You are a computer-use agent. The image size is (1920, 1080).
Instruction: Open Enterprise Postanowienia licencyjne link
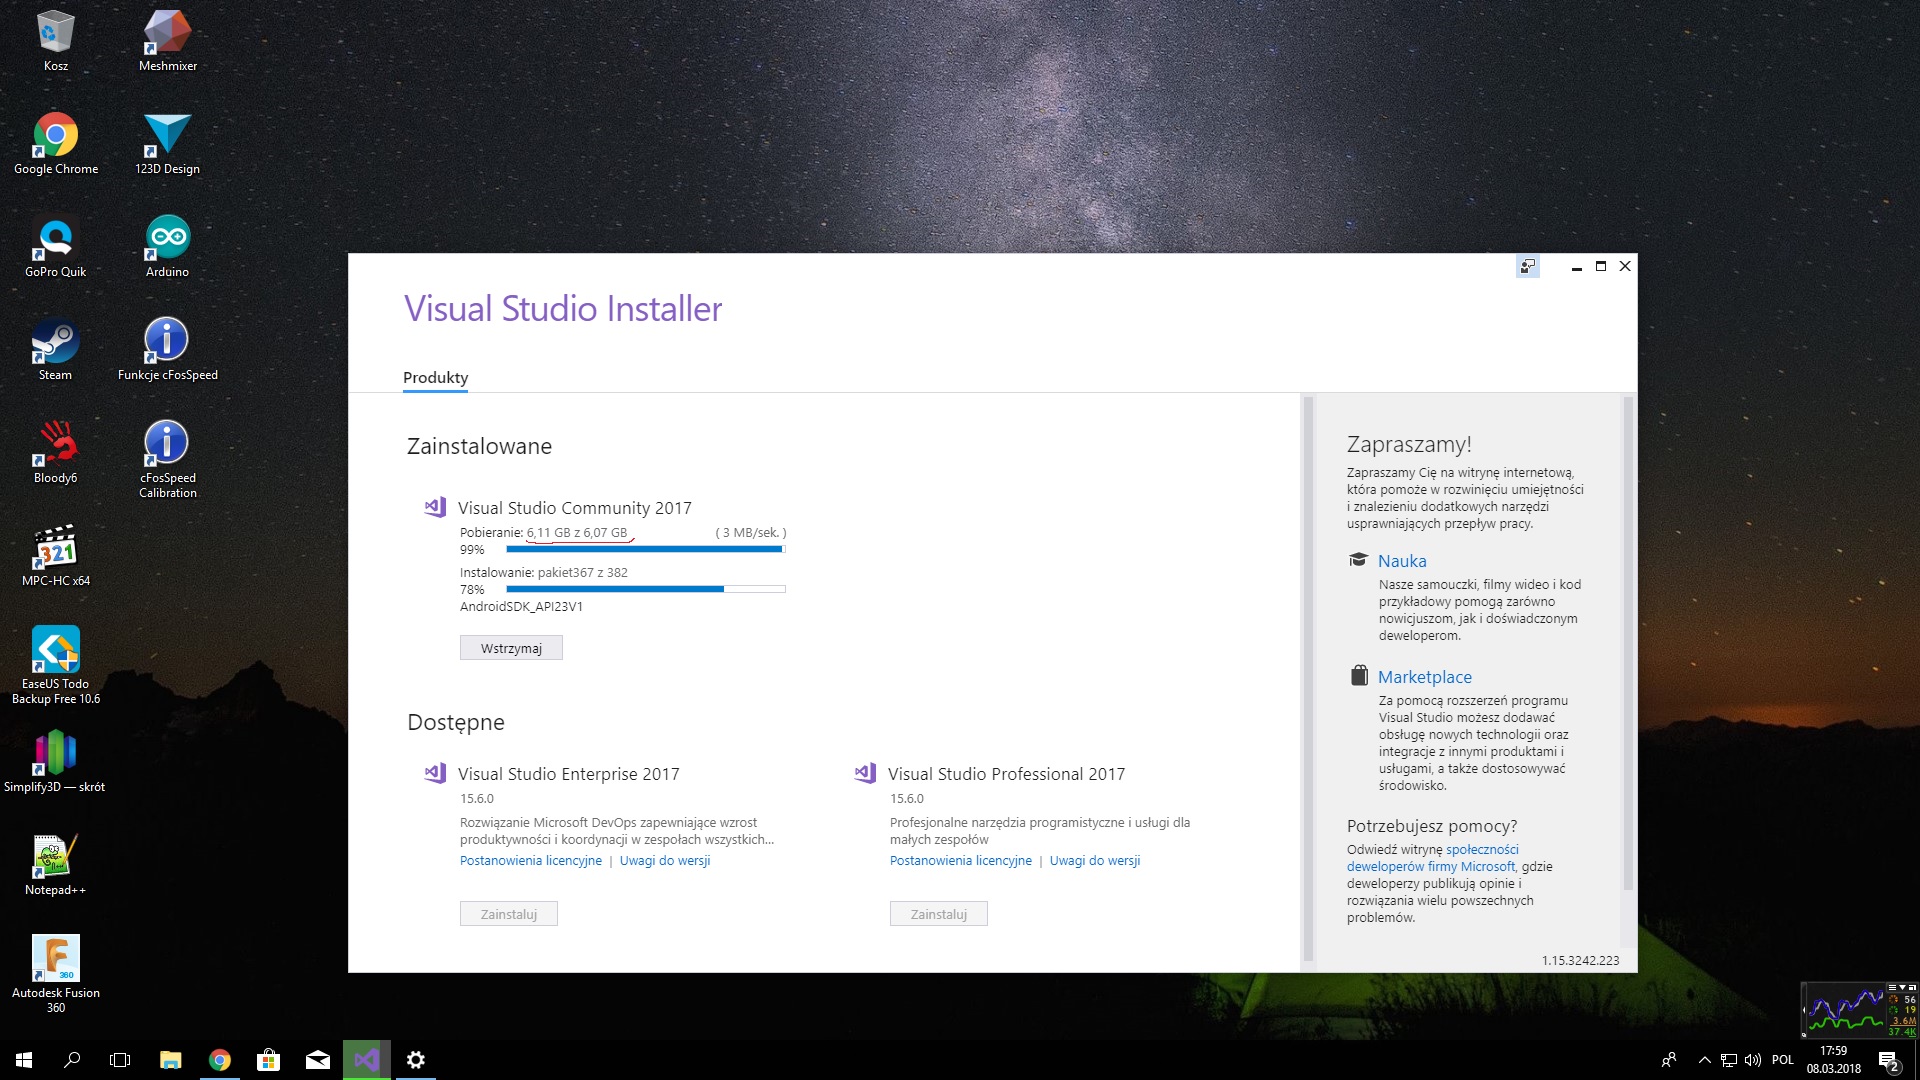click(530, 860)
